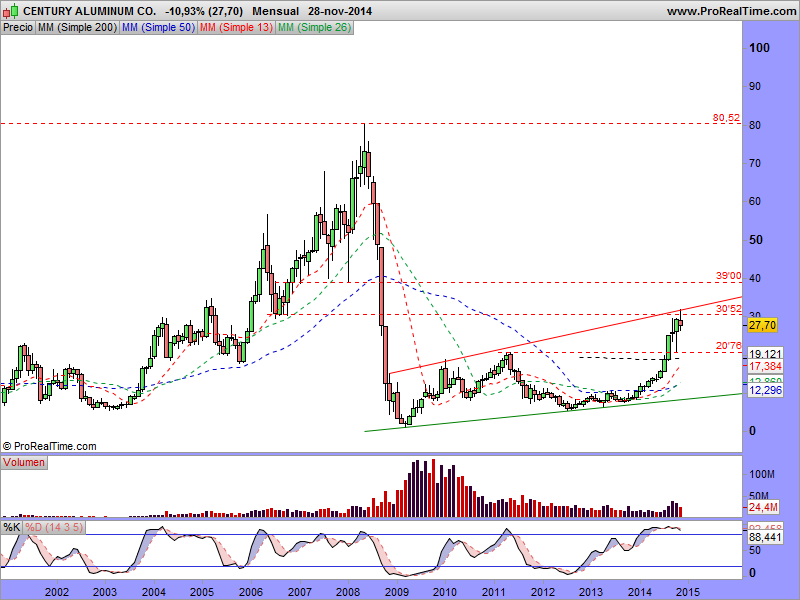Screen dimensions: 800x600
Task: Click the %K stochastic label
Action: 12,526
